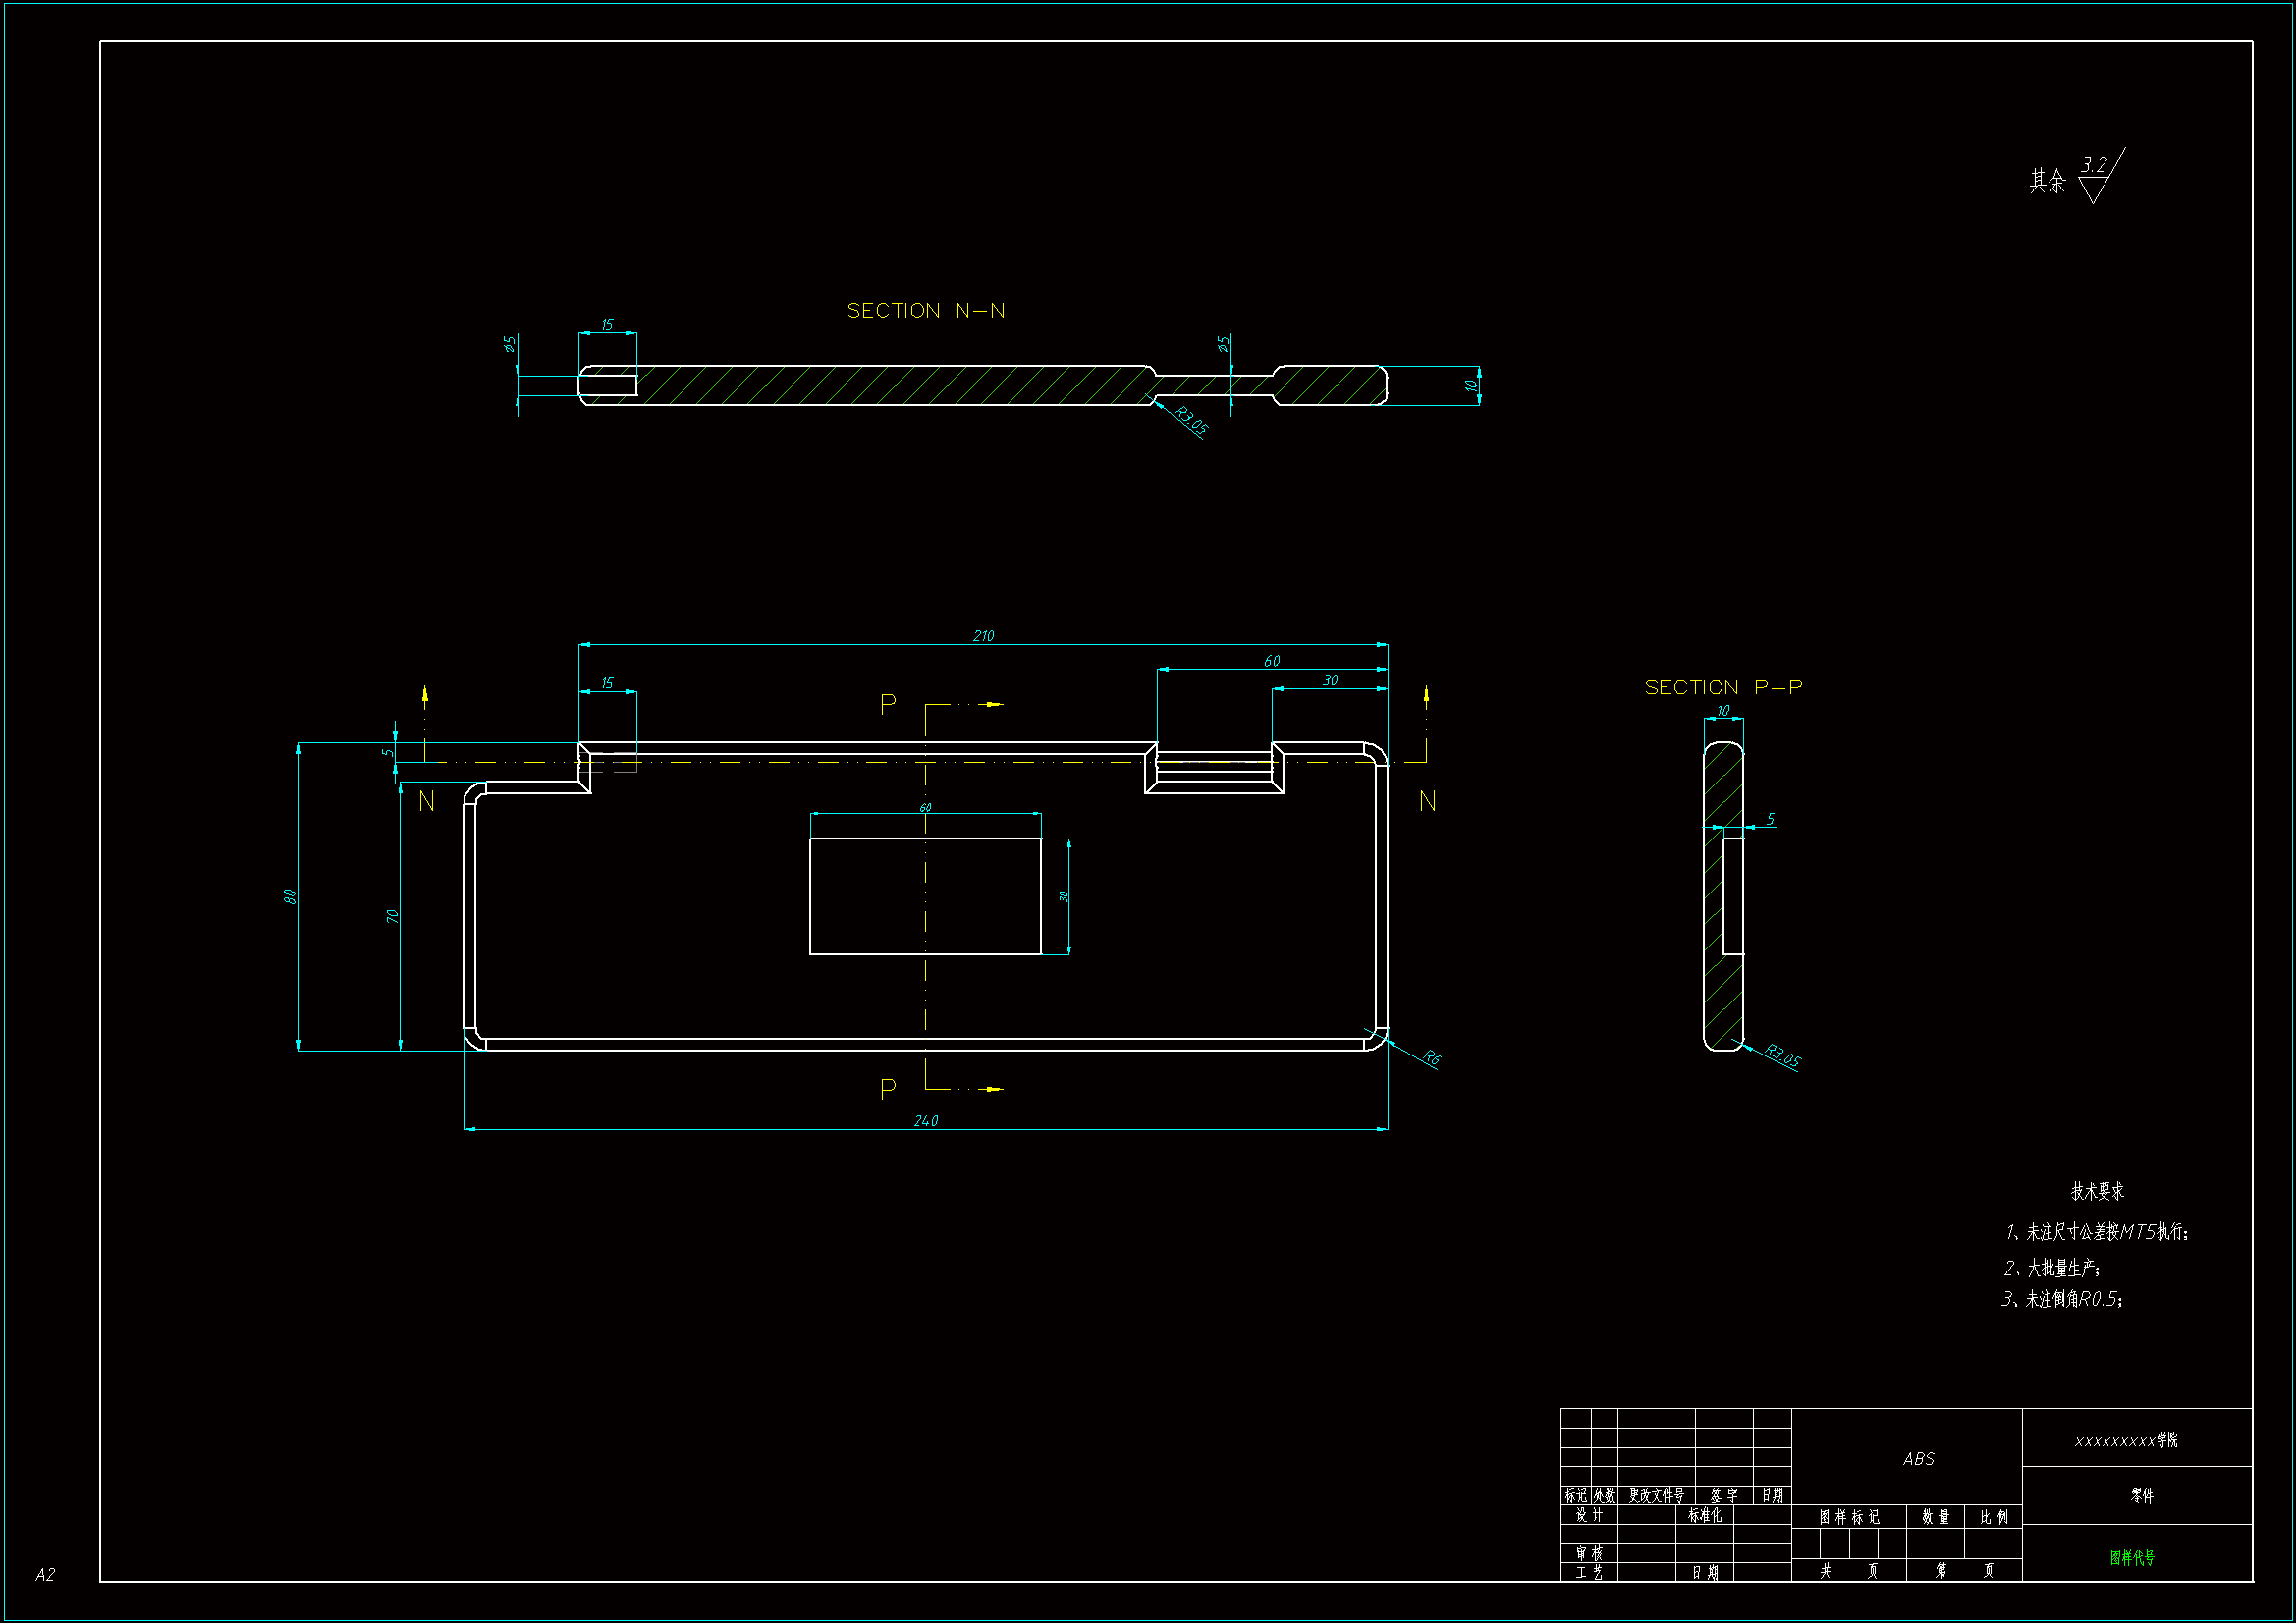Select the 240 overall width dimension
The width and height of the screenshot is (2296, 1623).
pos(926,1121)
